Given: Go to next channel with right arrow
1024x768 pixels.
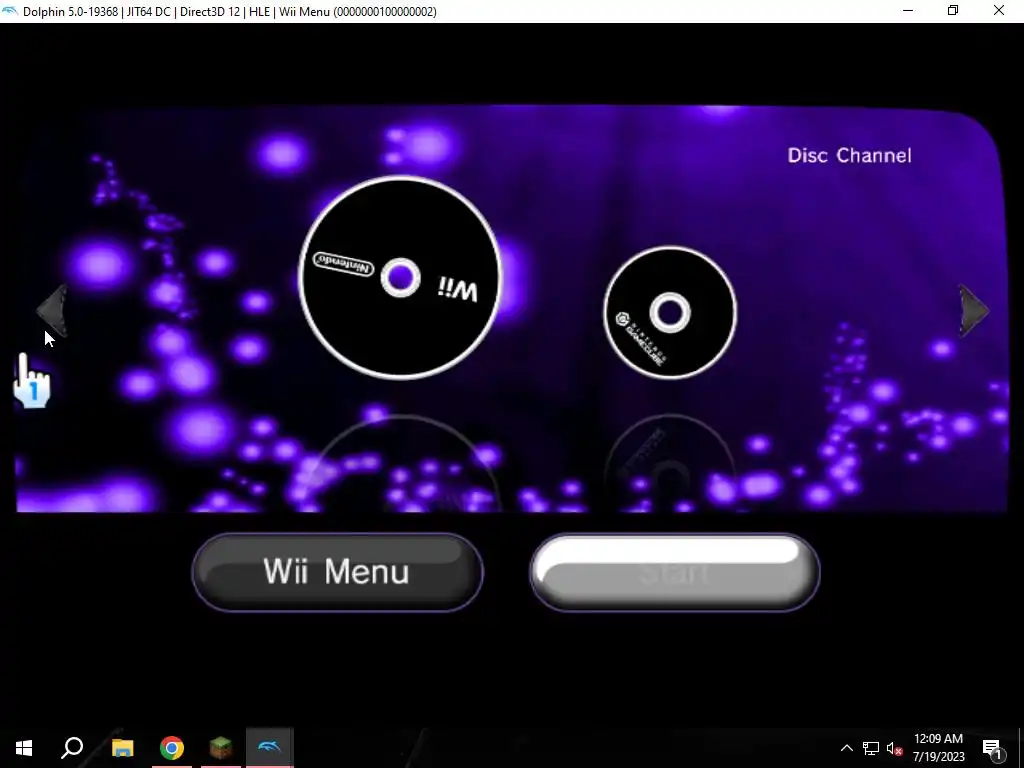Looking at the screenshot, I should (x=974, y=311).
